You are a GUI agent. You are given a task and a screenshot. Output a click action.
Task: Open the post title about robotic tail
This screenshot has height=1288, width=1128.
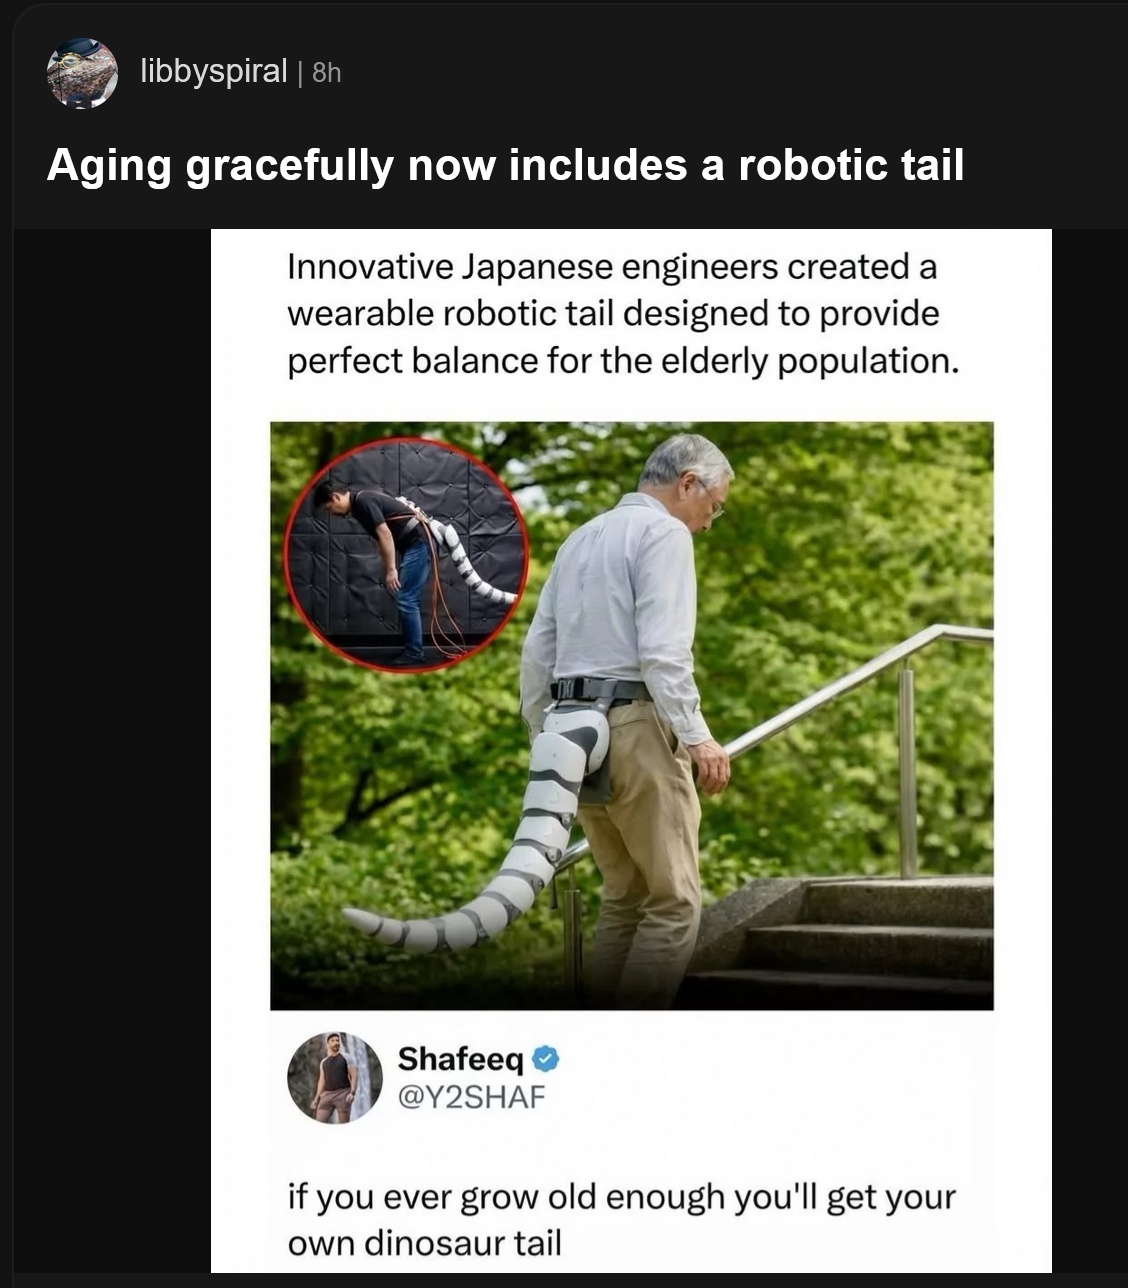tap(505, 165)
